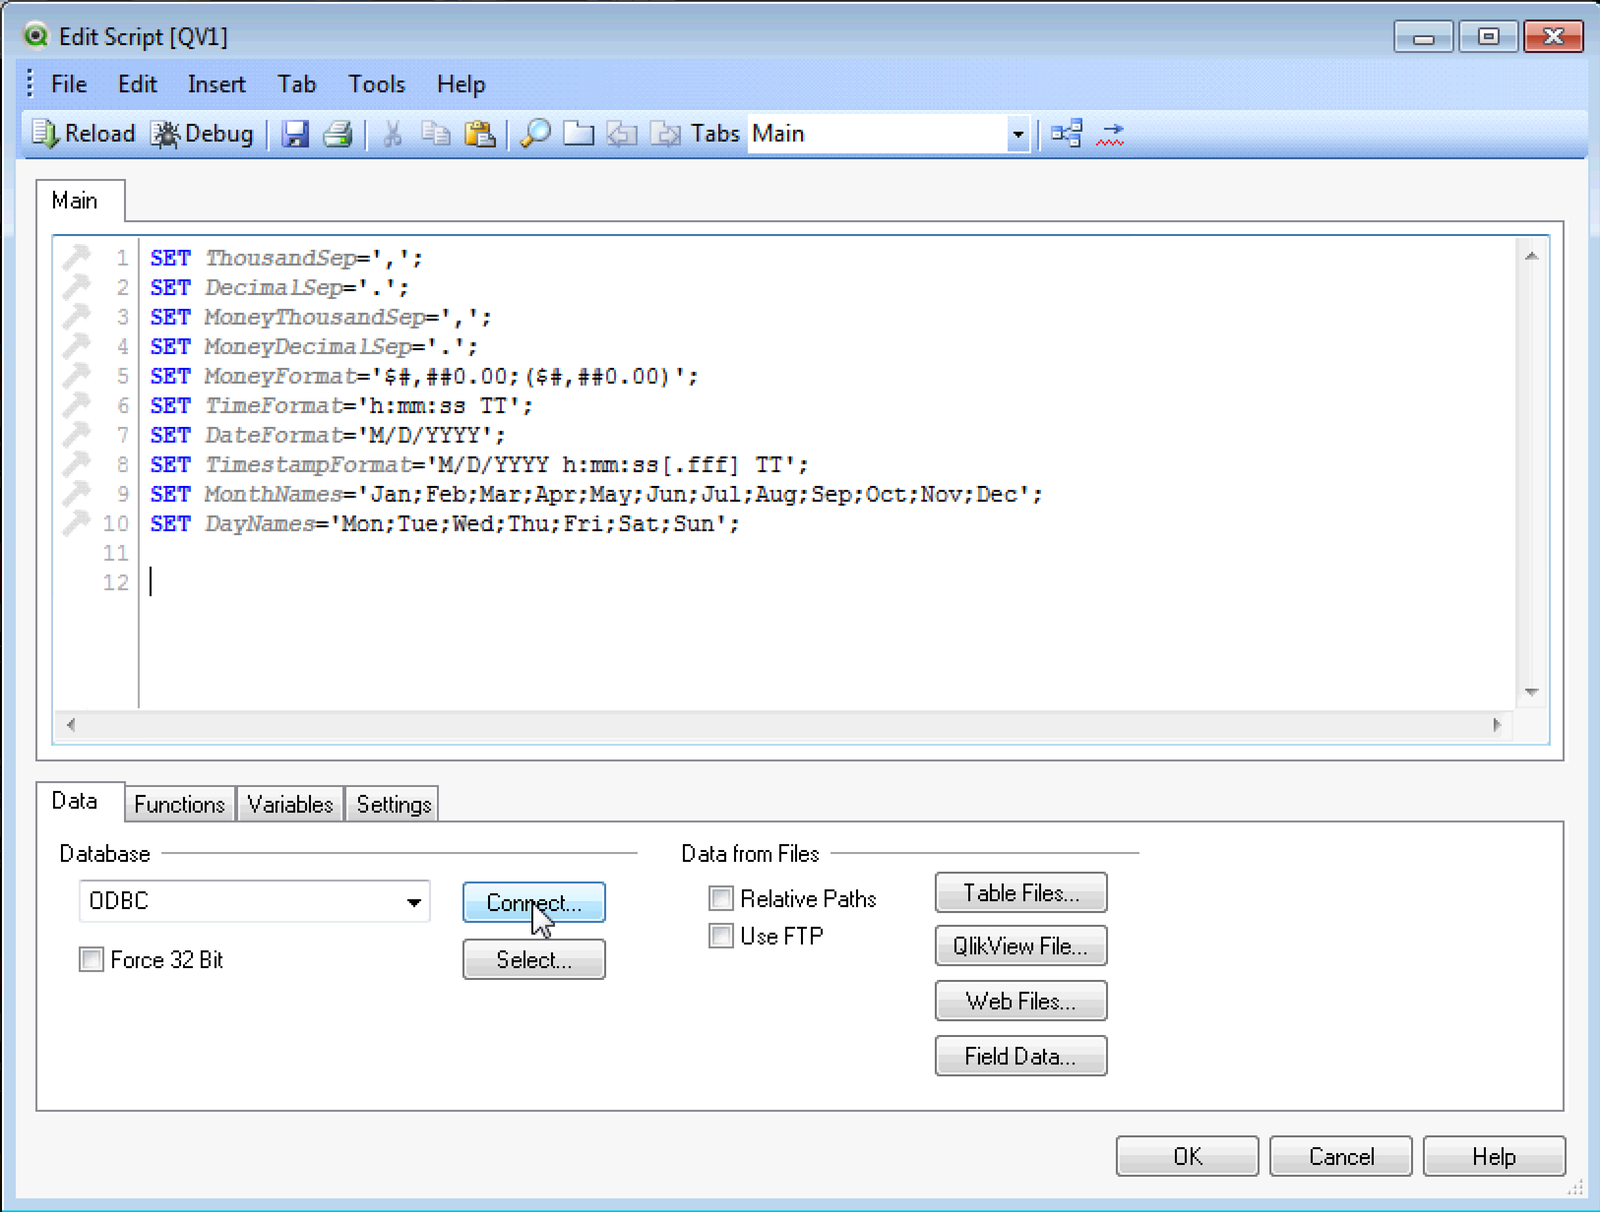The image size is (1600, 1212).
Task: Enable the Force 32 Bit checkbox
Action: point(91,960)
